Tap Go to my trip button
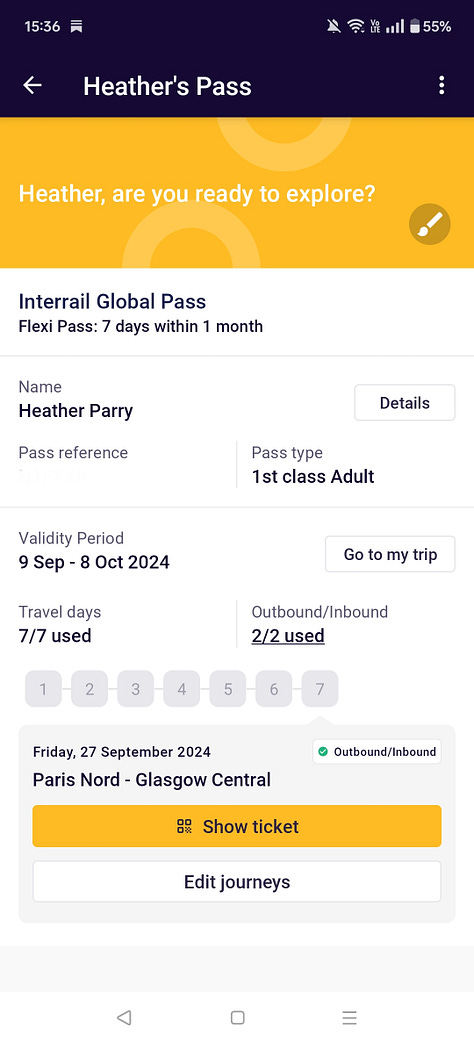The width and height of the screenshot is (474, 1043). [x=390, y=554]
